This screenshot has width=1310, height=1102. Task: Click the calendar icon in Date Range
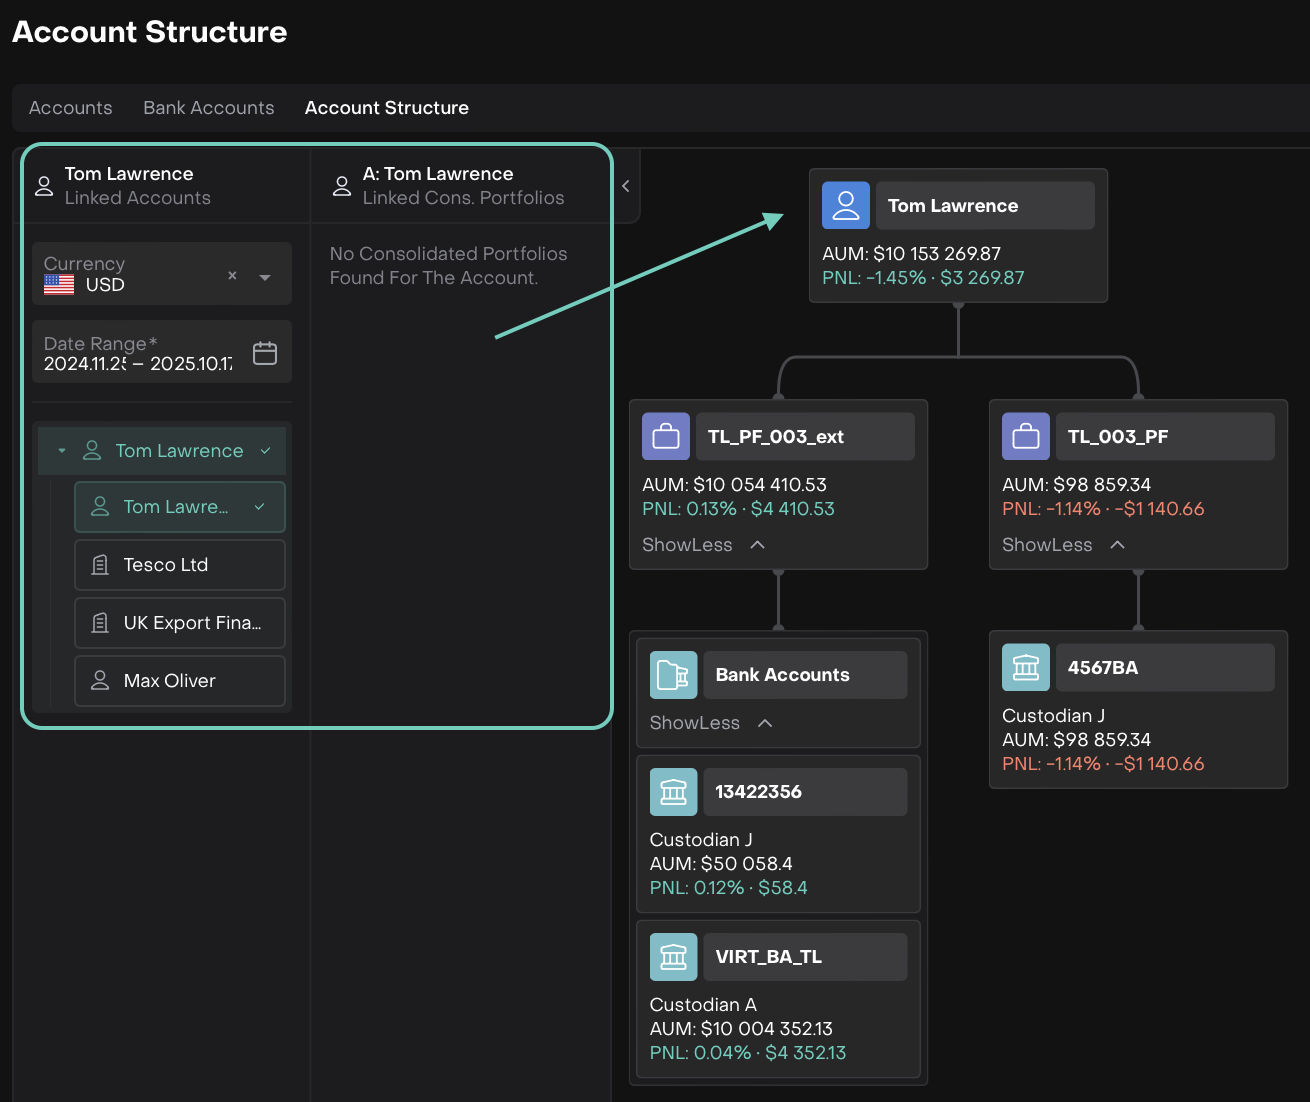point(265,353)
